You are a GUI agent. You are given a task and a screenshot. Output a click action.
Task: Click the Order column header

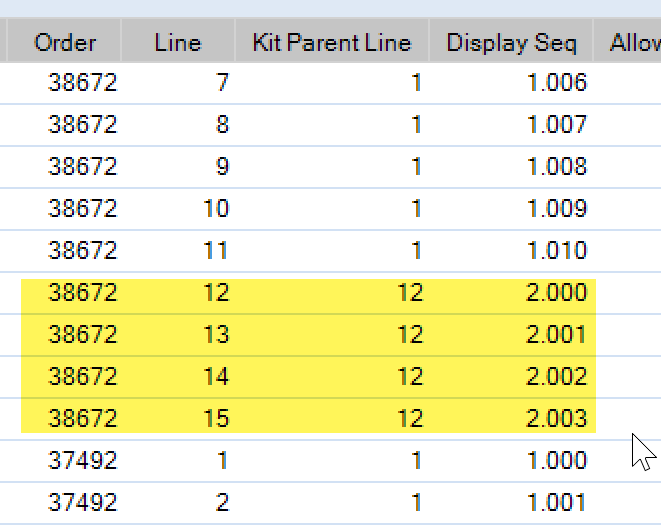pos(65,42)
